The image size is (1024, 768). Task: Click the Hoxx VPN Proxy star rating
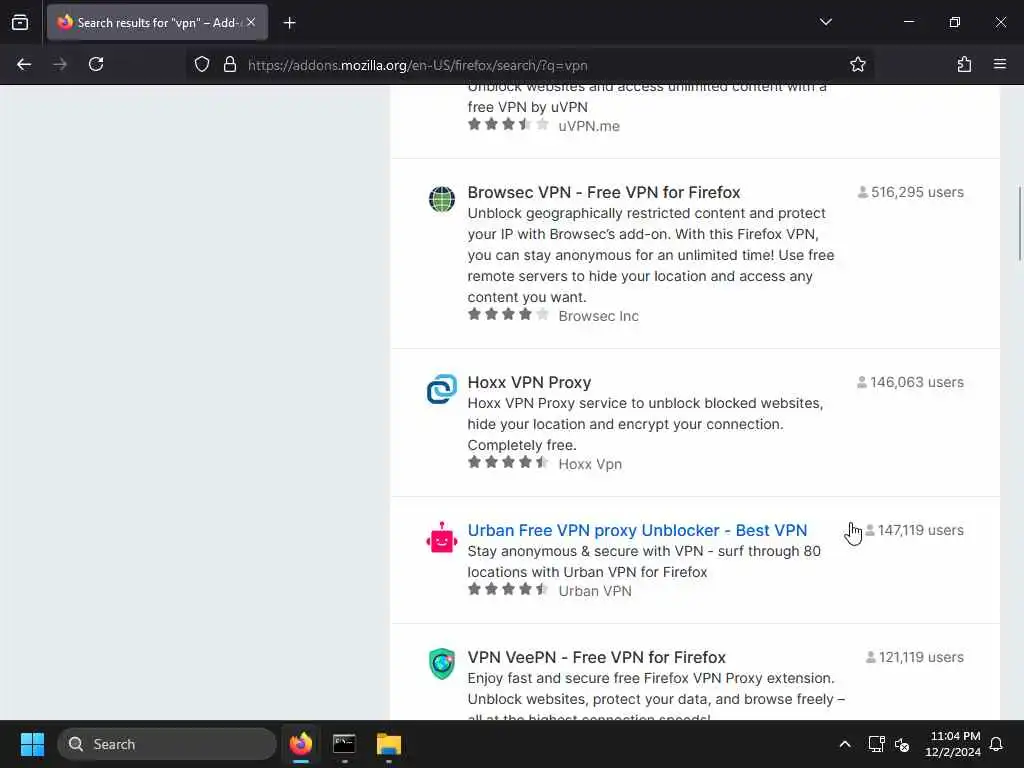click(508, 463)
